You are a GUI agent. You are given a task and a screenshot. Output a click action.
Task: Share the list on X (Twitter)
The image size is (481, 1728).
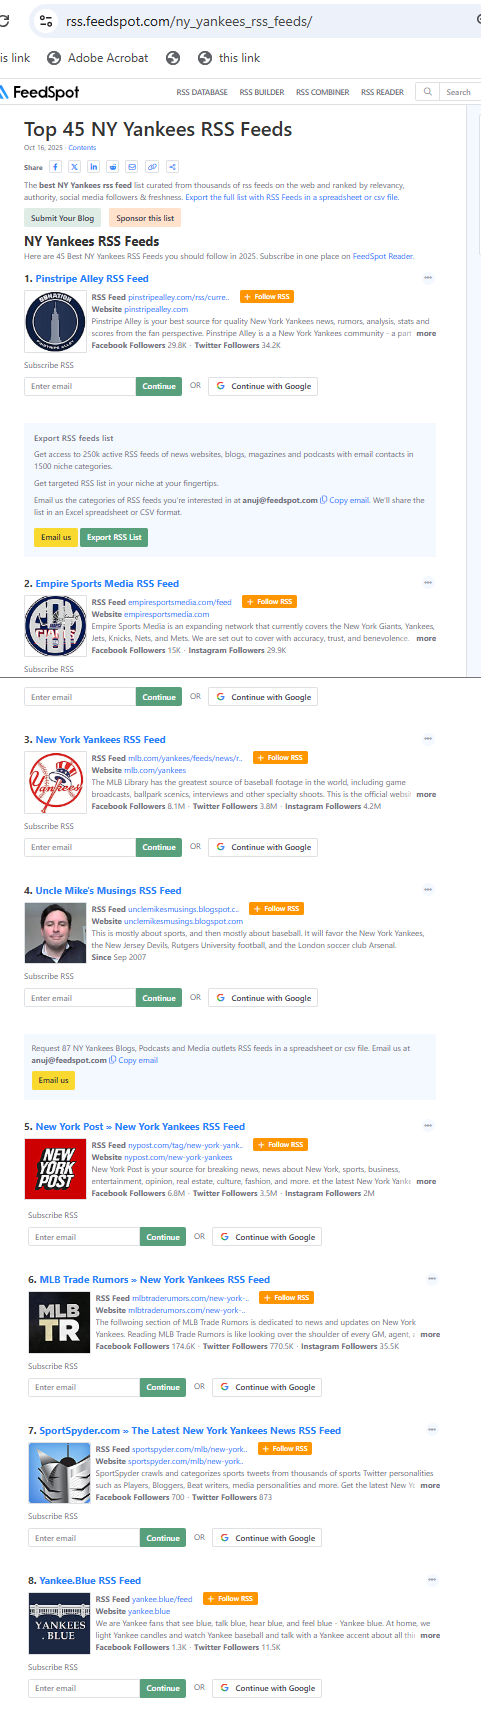click(x=74, y=167)
